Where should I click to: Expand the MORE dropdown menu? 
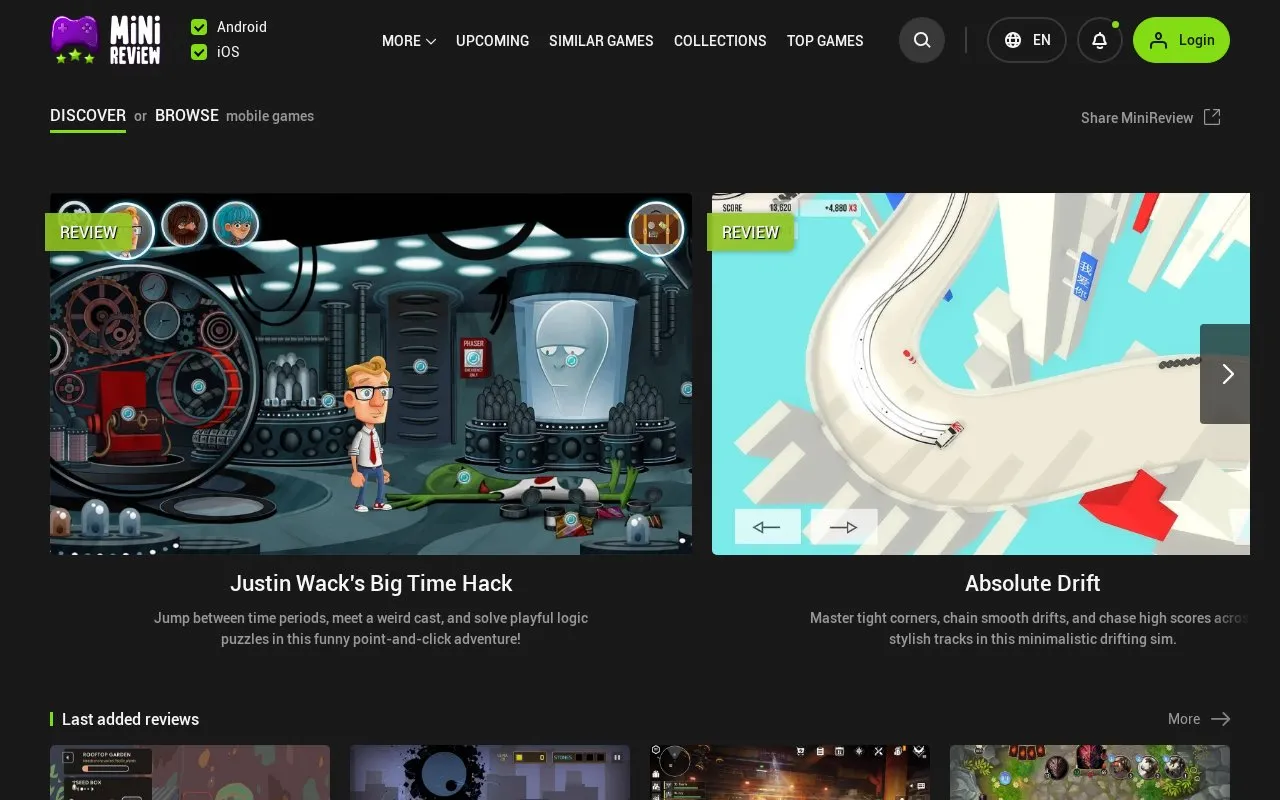click(x=409, y=41)
